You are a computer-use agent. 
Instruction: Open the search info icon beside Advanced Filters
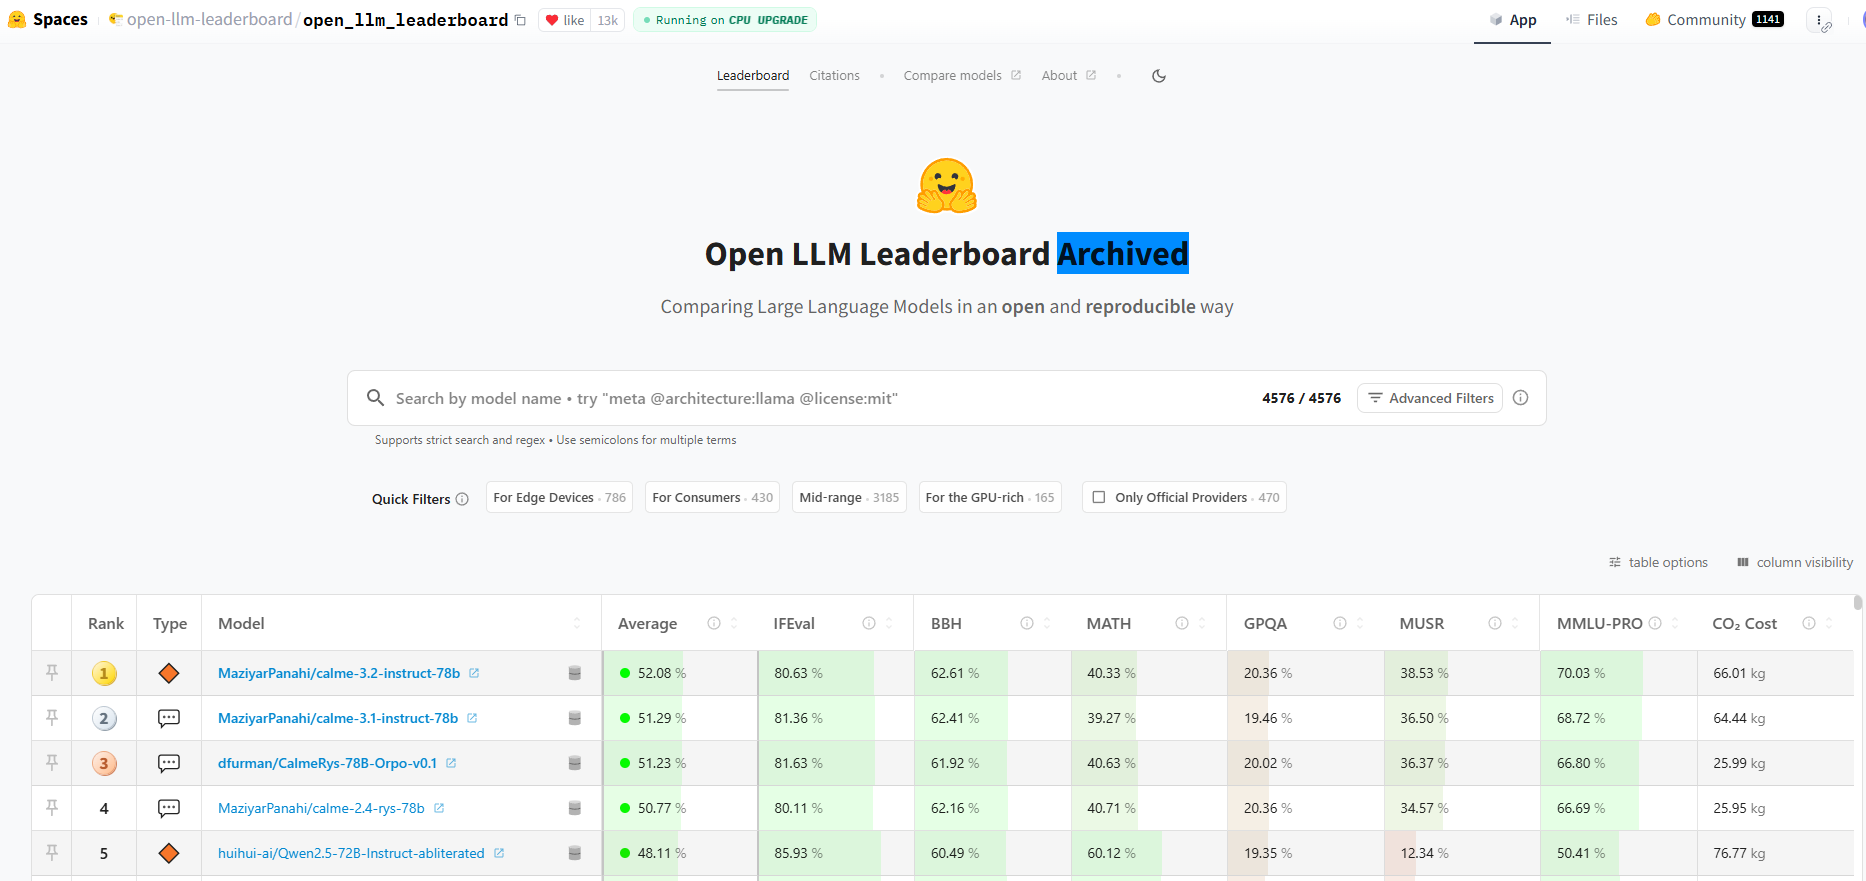pos(1521,398)
